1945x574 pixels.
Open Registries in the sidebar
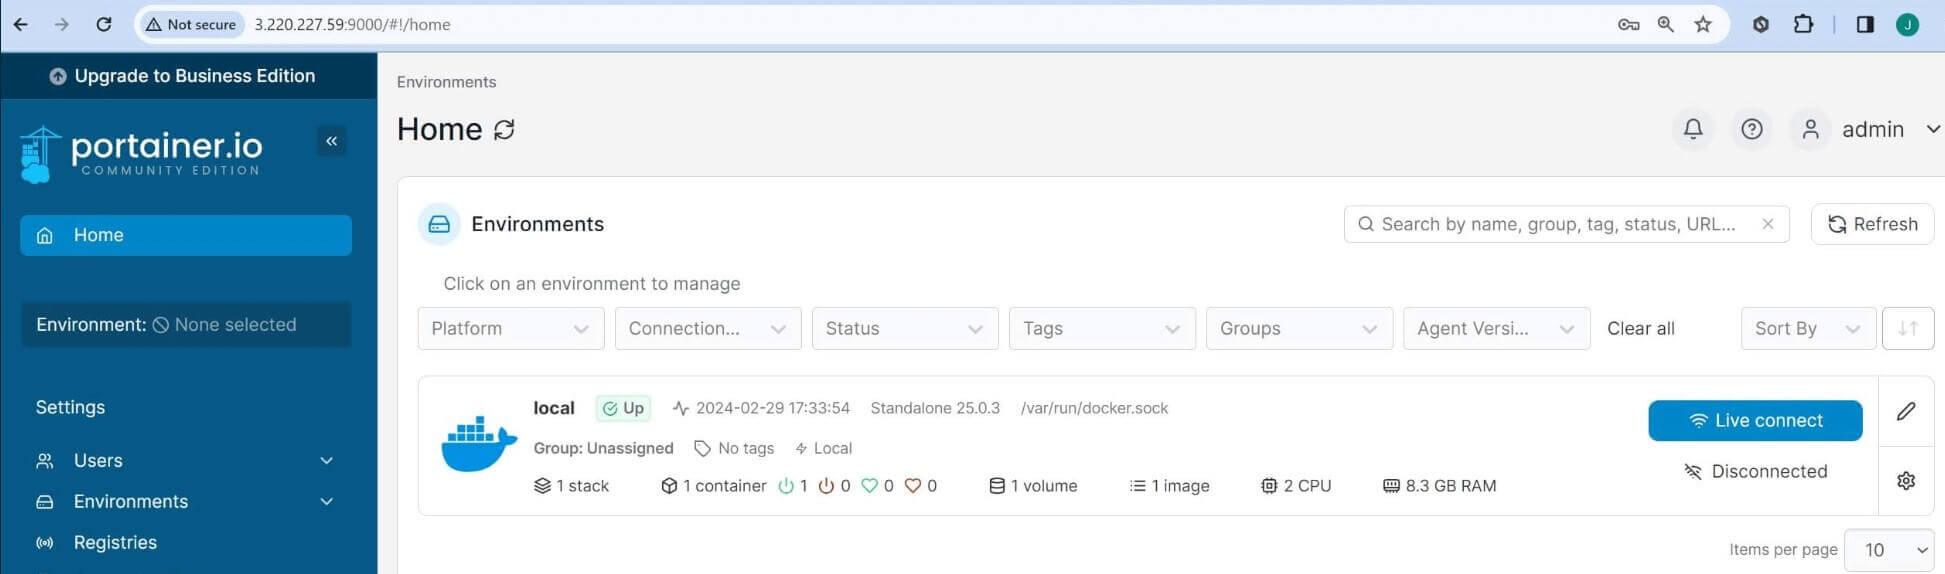(x=115, y=543)
